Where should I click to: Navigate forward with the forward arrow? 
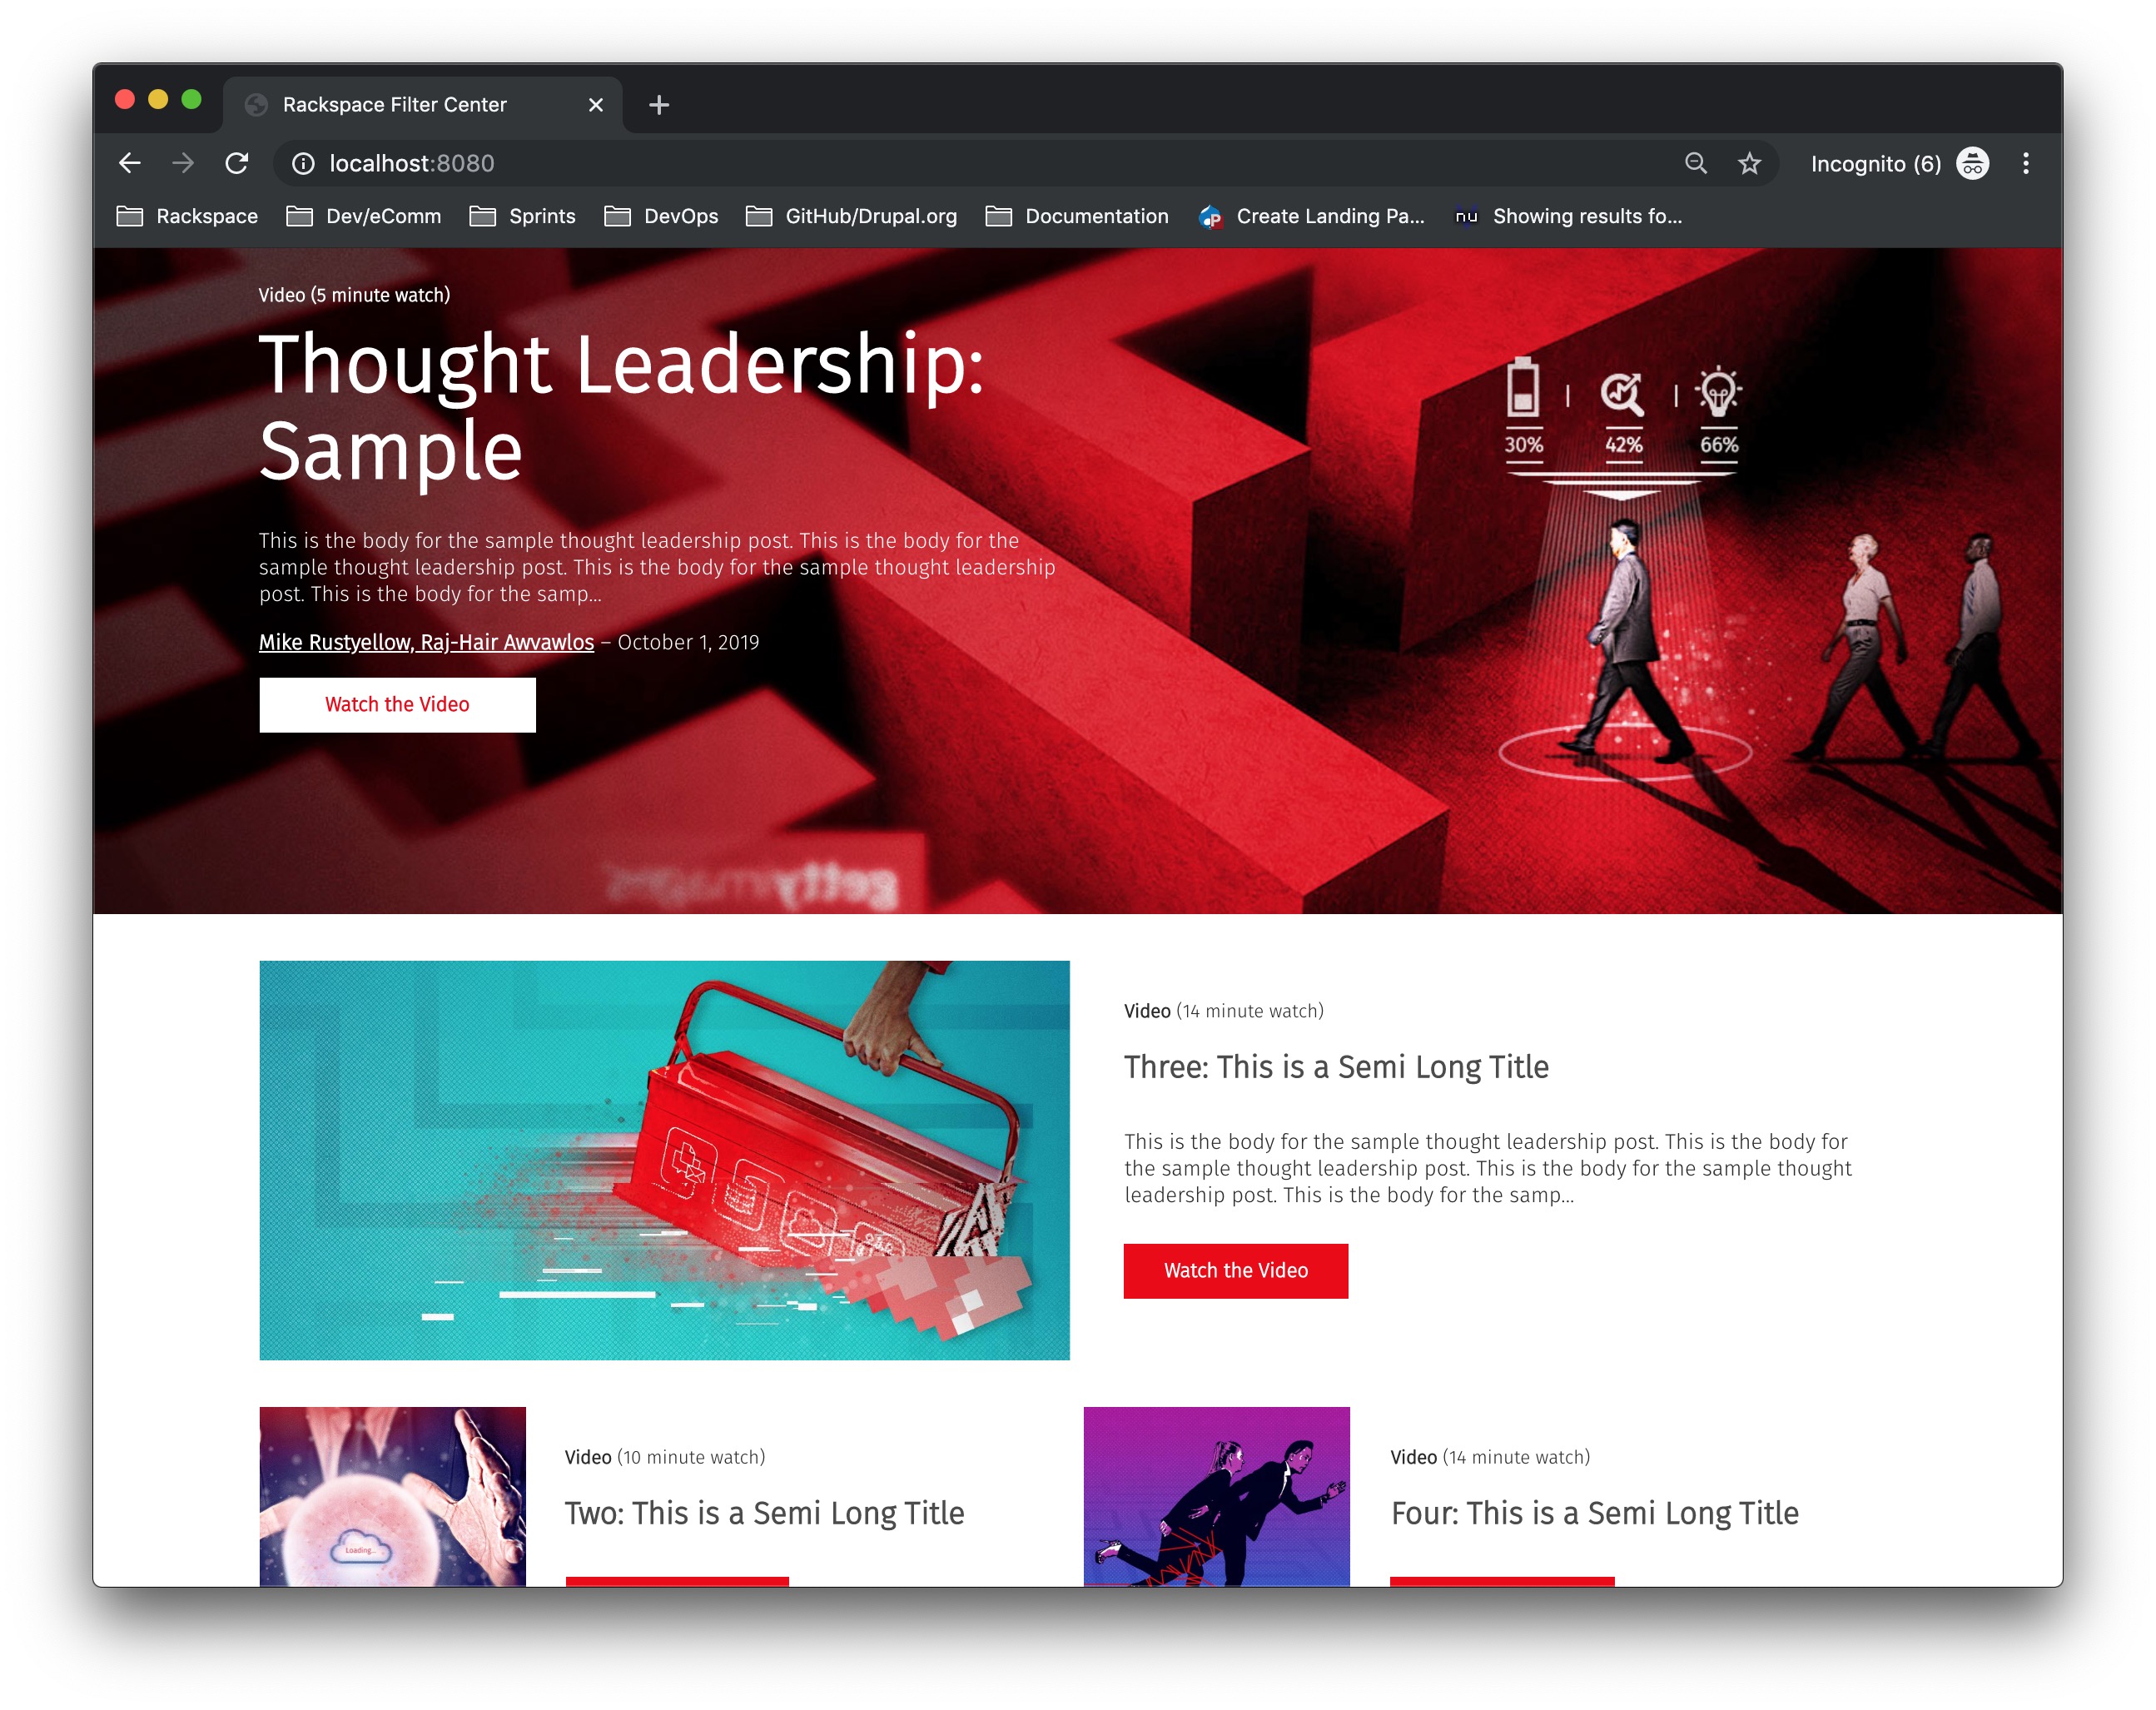click(184, 163)
